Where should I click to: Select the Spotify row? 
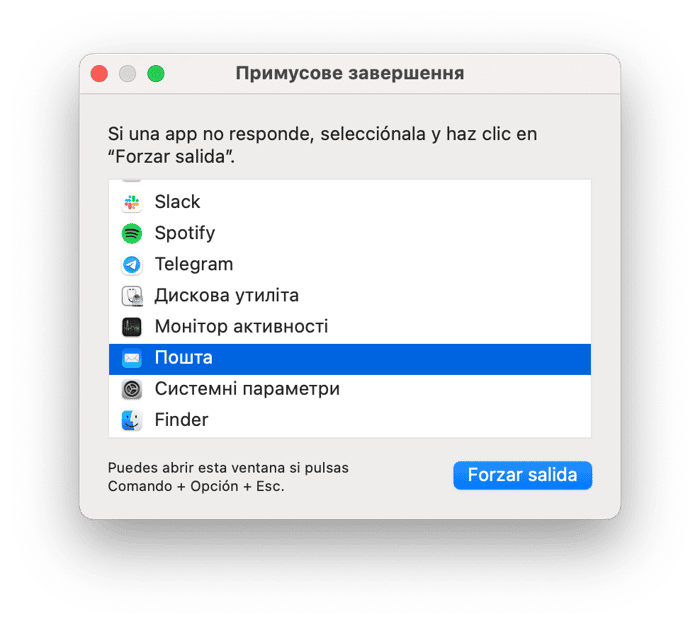[350, 233]
